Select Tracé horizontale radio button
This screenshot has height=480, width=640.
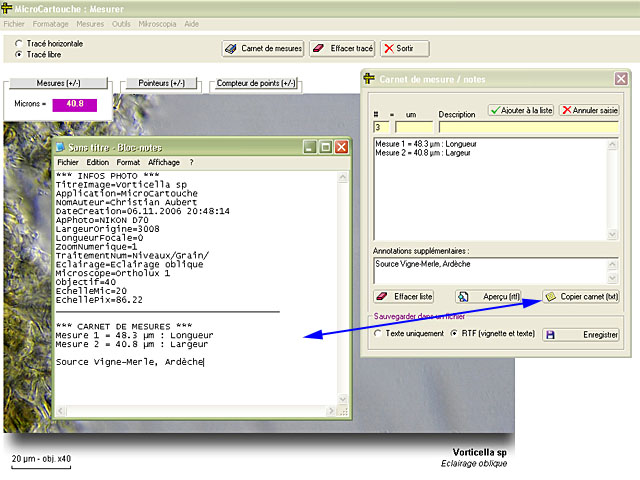[18, 43]
